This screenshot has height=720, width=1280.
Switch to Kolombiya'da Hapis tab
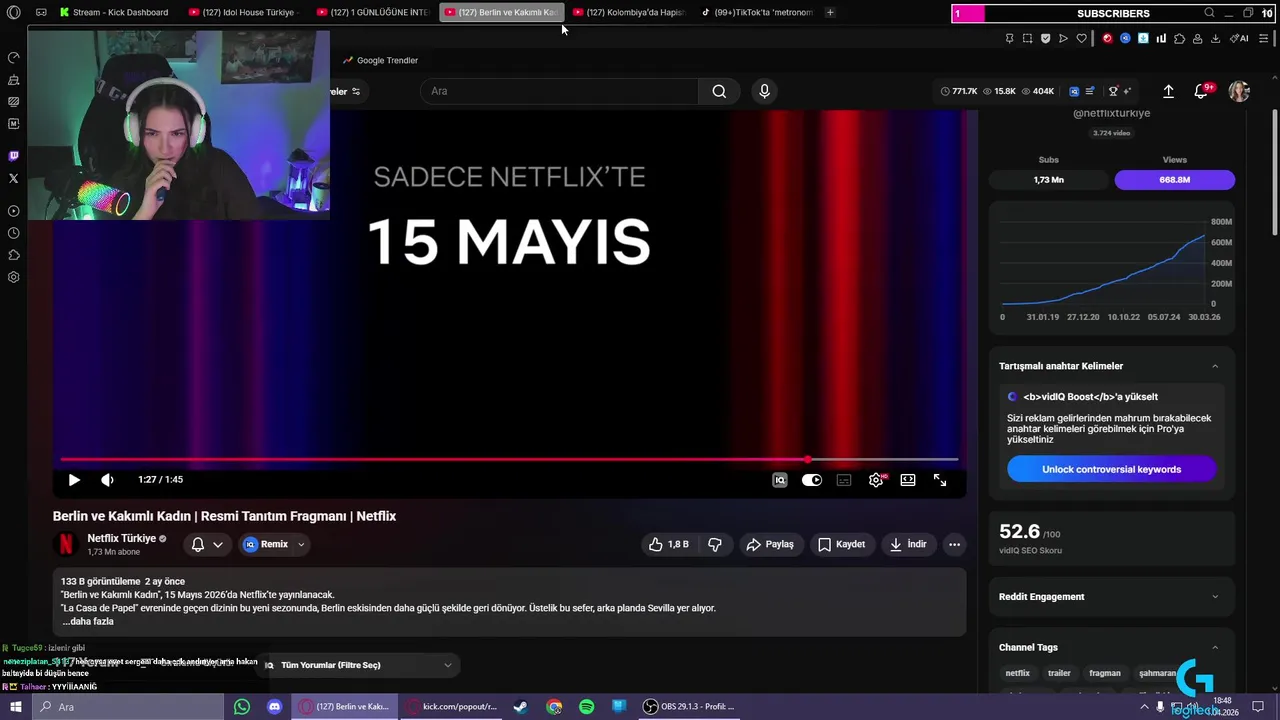628,12
